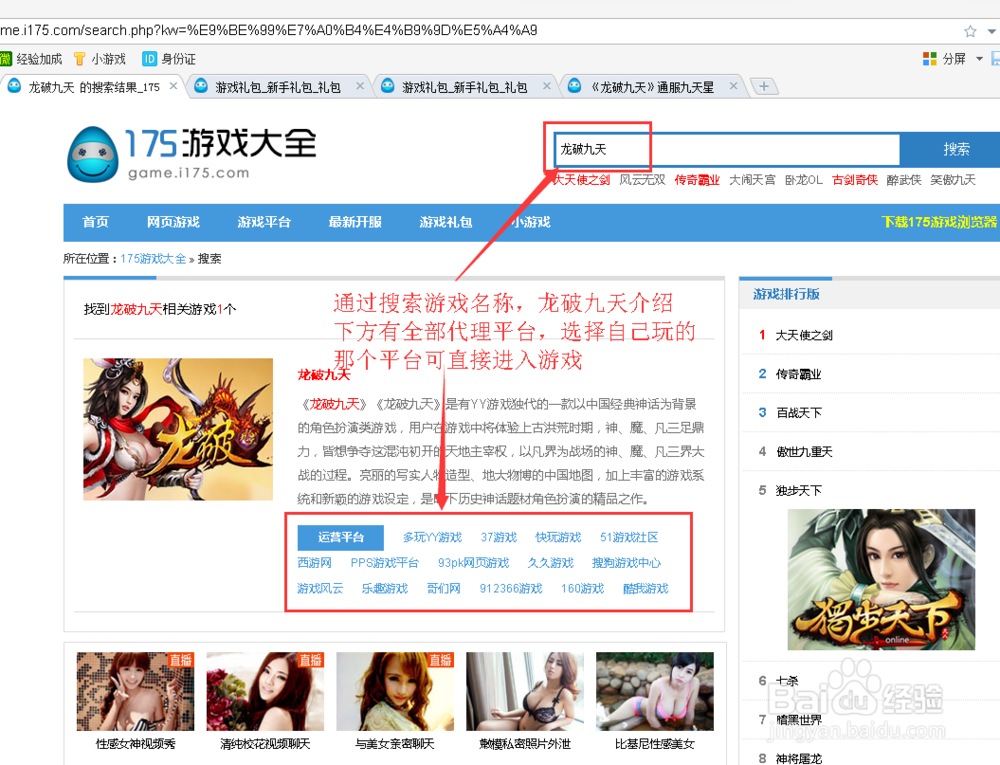Click the 175 favicon on the active tab
This screenshot has height=765, width=1000.
point(13,86)
